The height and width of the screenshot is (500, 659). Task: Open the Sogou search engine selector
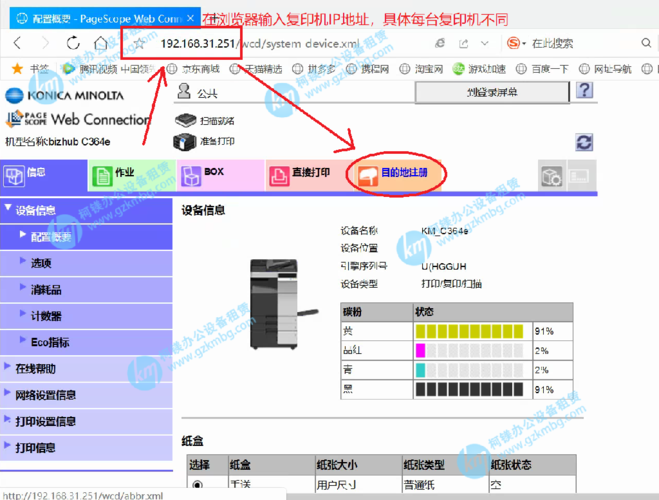pos(517,43)
